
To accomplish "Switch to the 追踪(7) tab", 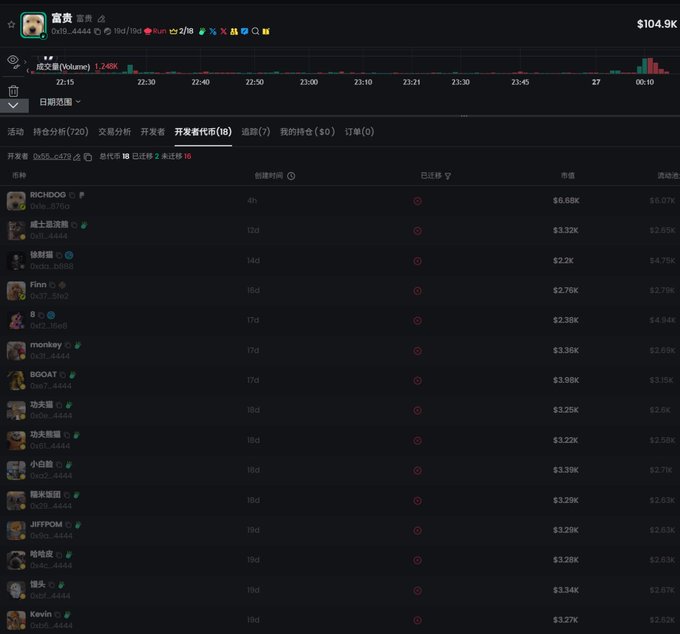I will point(256,132).
